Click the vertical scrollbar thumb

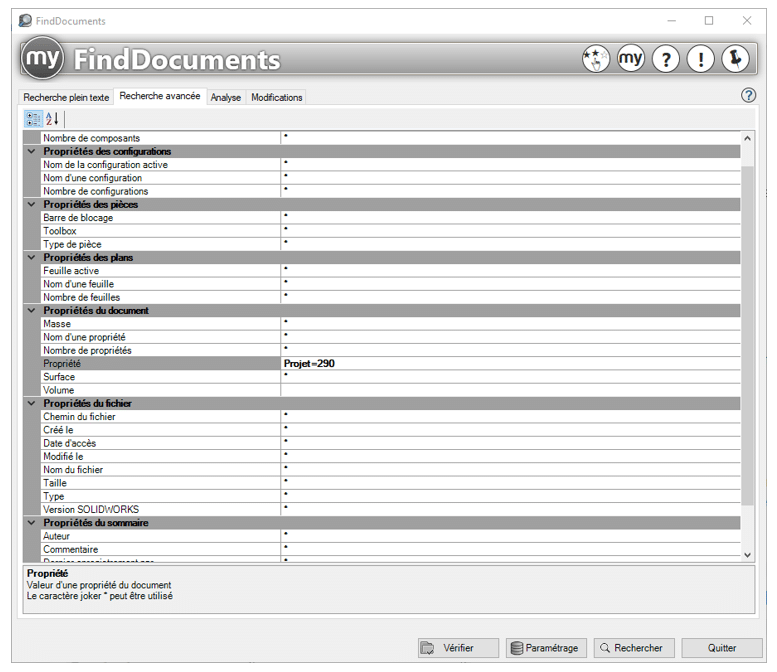747,336
